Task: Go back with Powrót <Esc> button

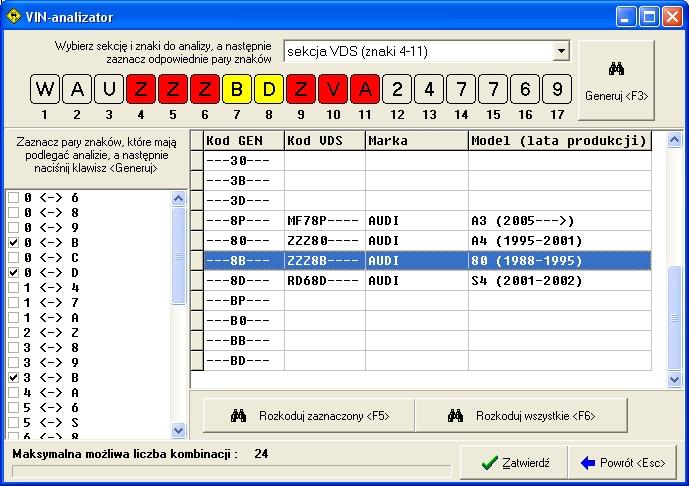Action: pyautogui.click(x=622, y=463)
